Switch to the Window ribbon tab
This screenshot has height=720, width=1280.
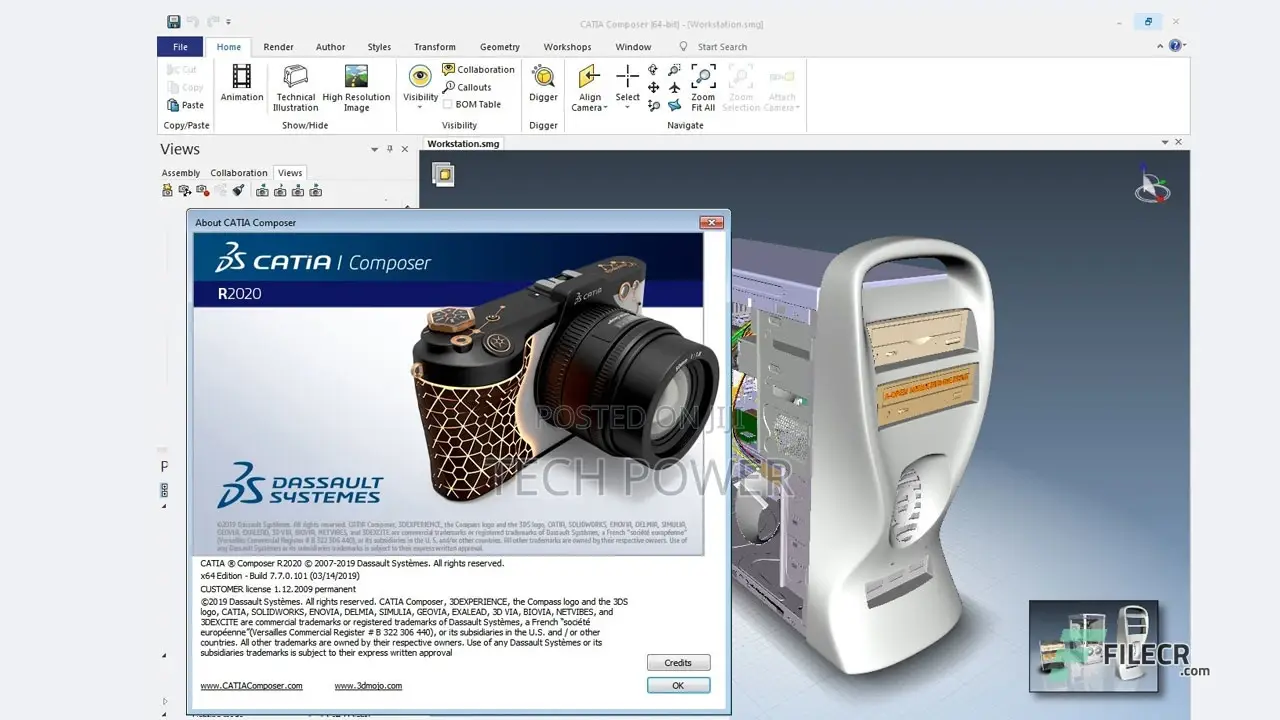[633, 47]
